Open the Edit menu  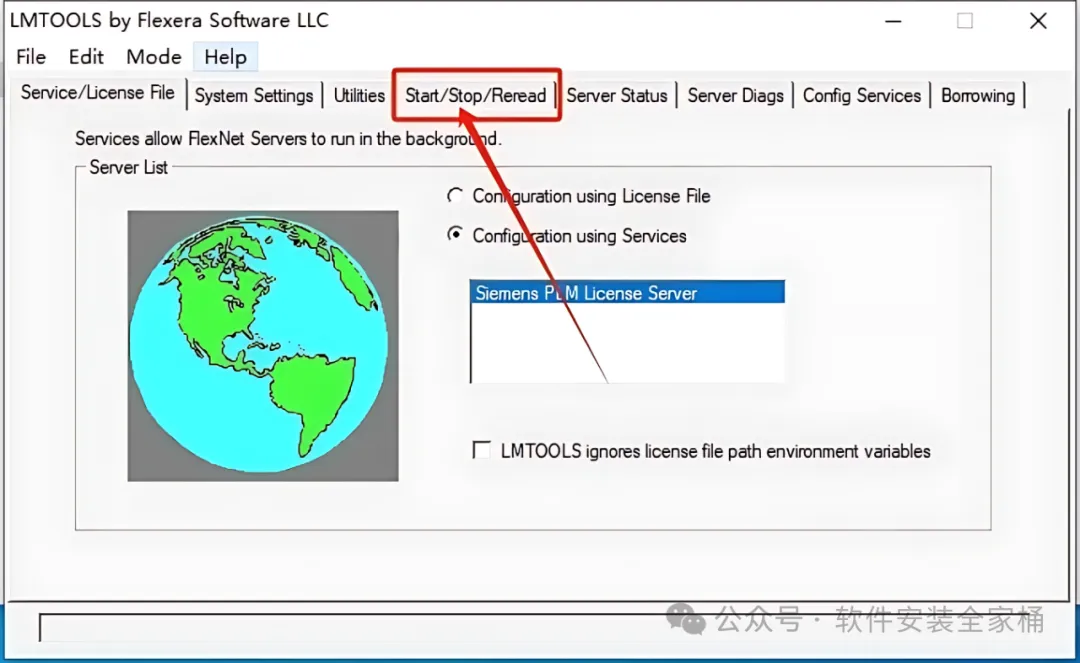[x=86, y=56]
